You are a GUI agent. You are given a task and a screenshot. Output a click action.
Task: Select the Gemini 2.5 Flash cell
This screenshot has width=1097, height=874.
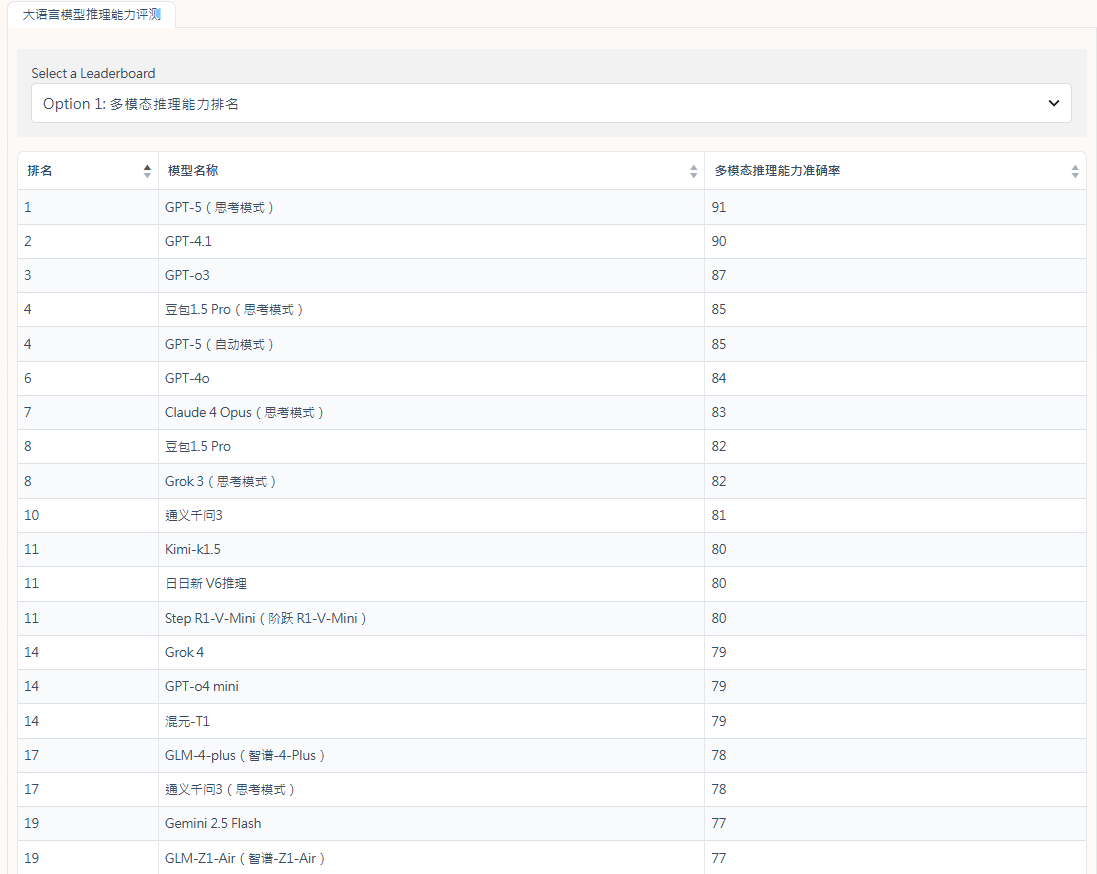click(213, 823)
